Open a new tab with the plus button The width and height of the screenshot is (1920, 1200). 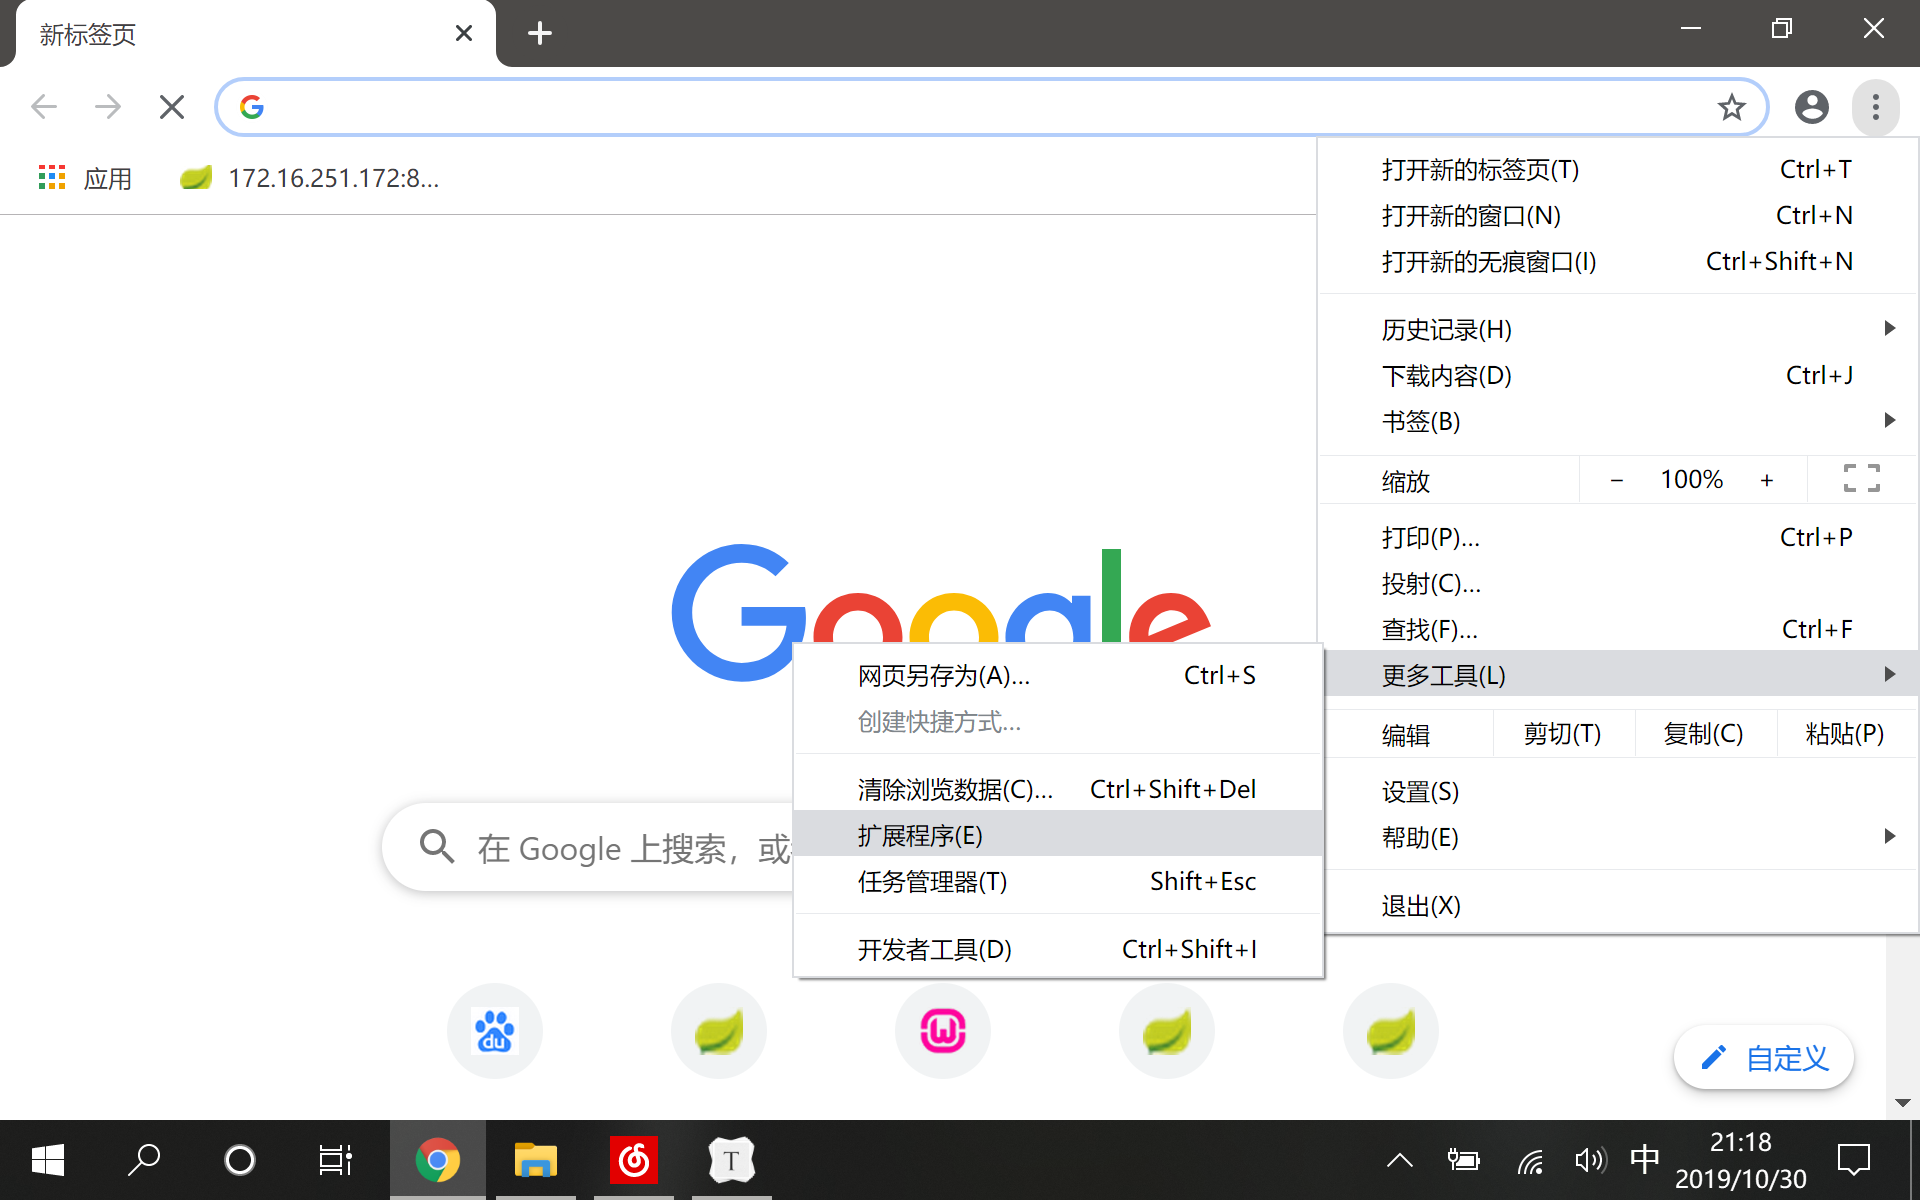pyautogui.click(x=540, y=33)
